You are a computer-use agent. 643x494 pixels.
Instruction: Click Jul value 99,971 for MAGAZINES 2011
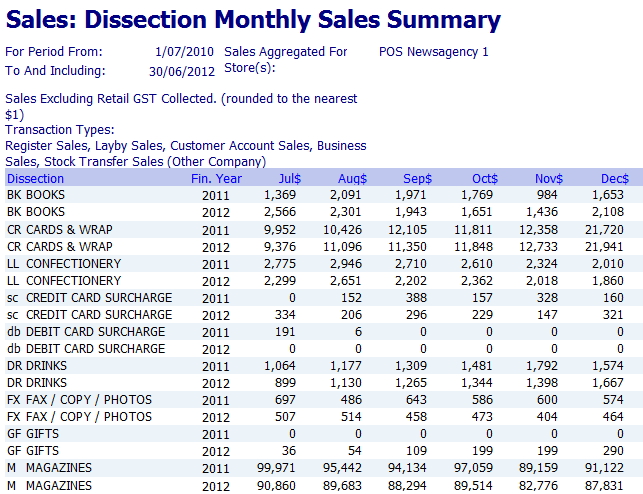tap(276, 468)
